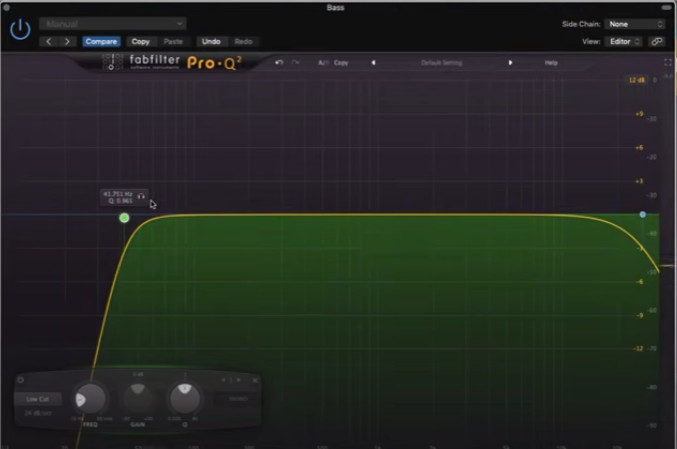Screen dimensions: 677x449
Task: Select next FabFilter preset arrow
Action: 510,63
